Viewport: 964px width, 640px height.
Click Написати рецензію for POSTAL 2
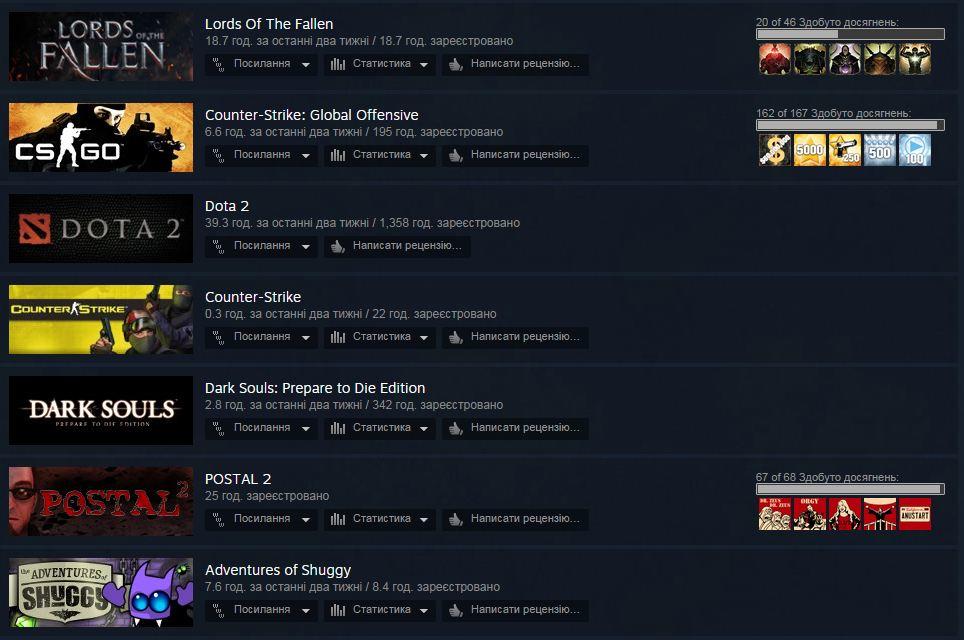tap(515, 520)
